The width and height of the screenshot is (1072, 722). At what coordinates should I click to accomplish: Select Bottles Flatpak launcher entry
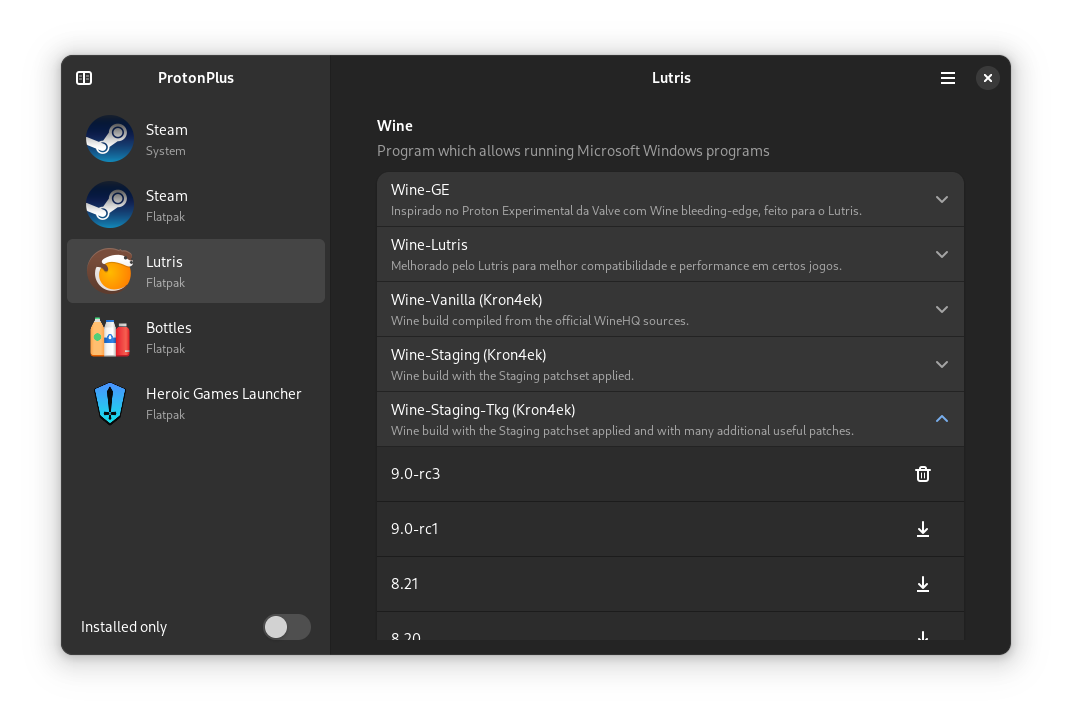point(196,337)
